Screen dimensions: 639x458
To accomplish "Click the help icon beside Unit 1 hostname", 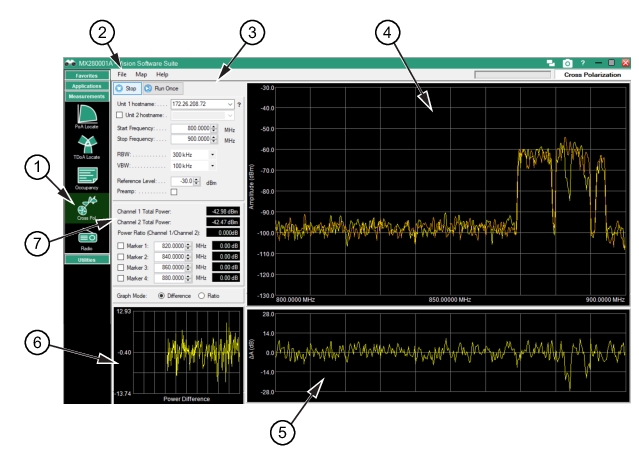I will tap(239, 104).
